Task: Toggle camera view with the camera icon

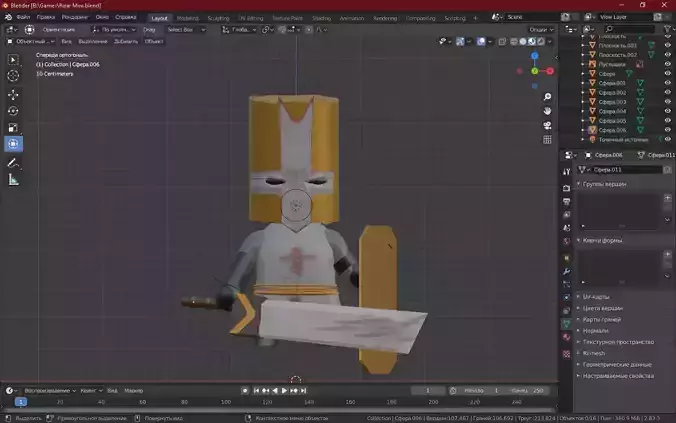Action: point(547,125)
